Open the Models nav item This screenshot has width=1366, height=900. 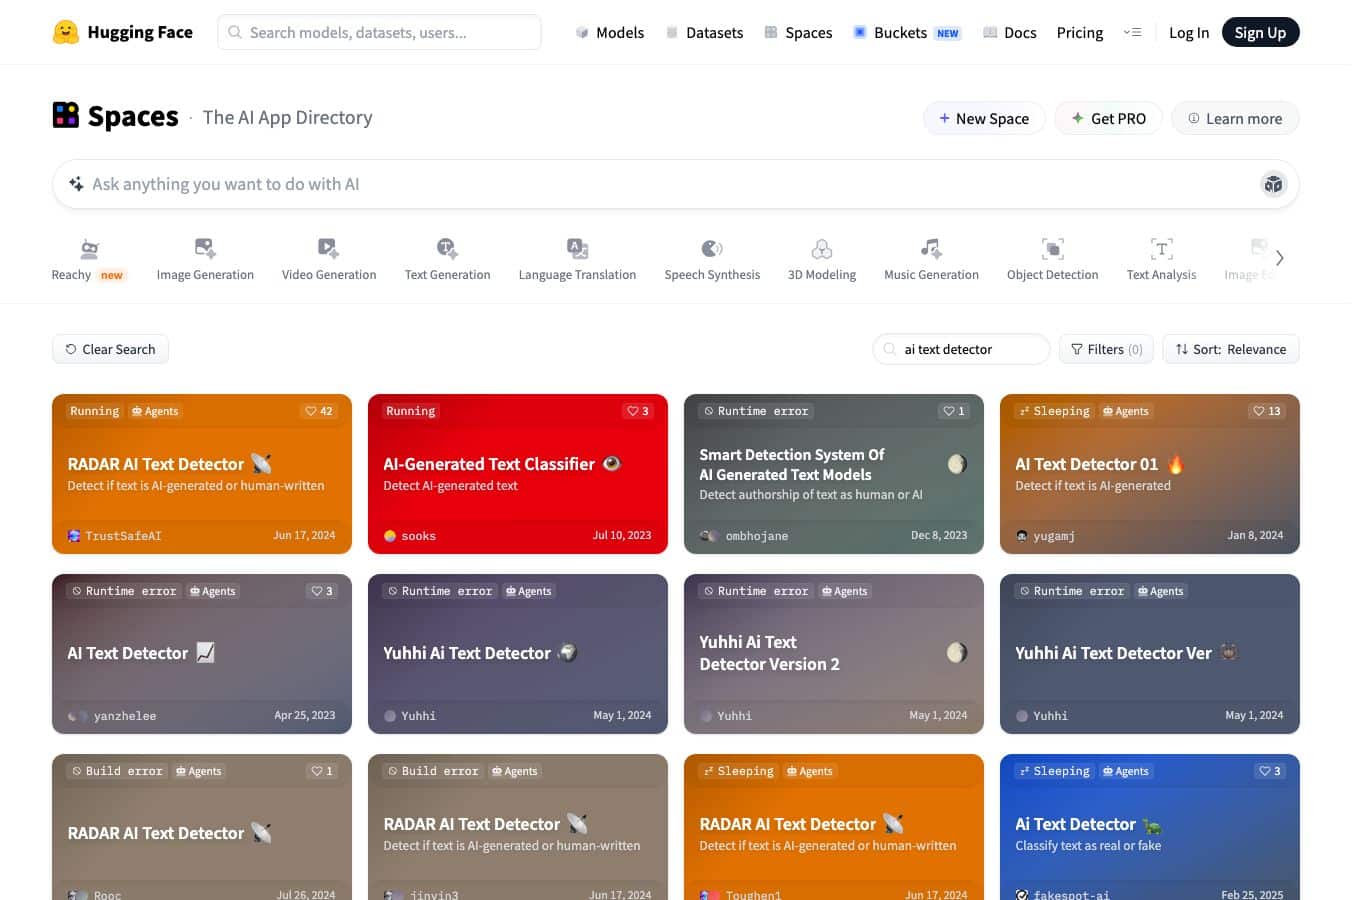[610, 32]
